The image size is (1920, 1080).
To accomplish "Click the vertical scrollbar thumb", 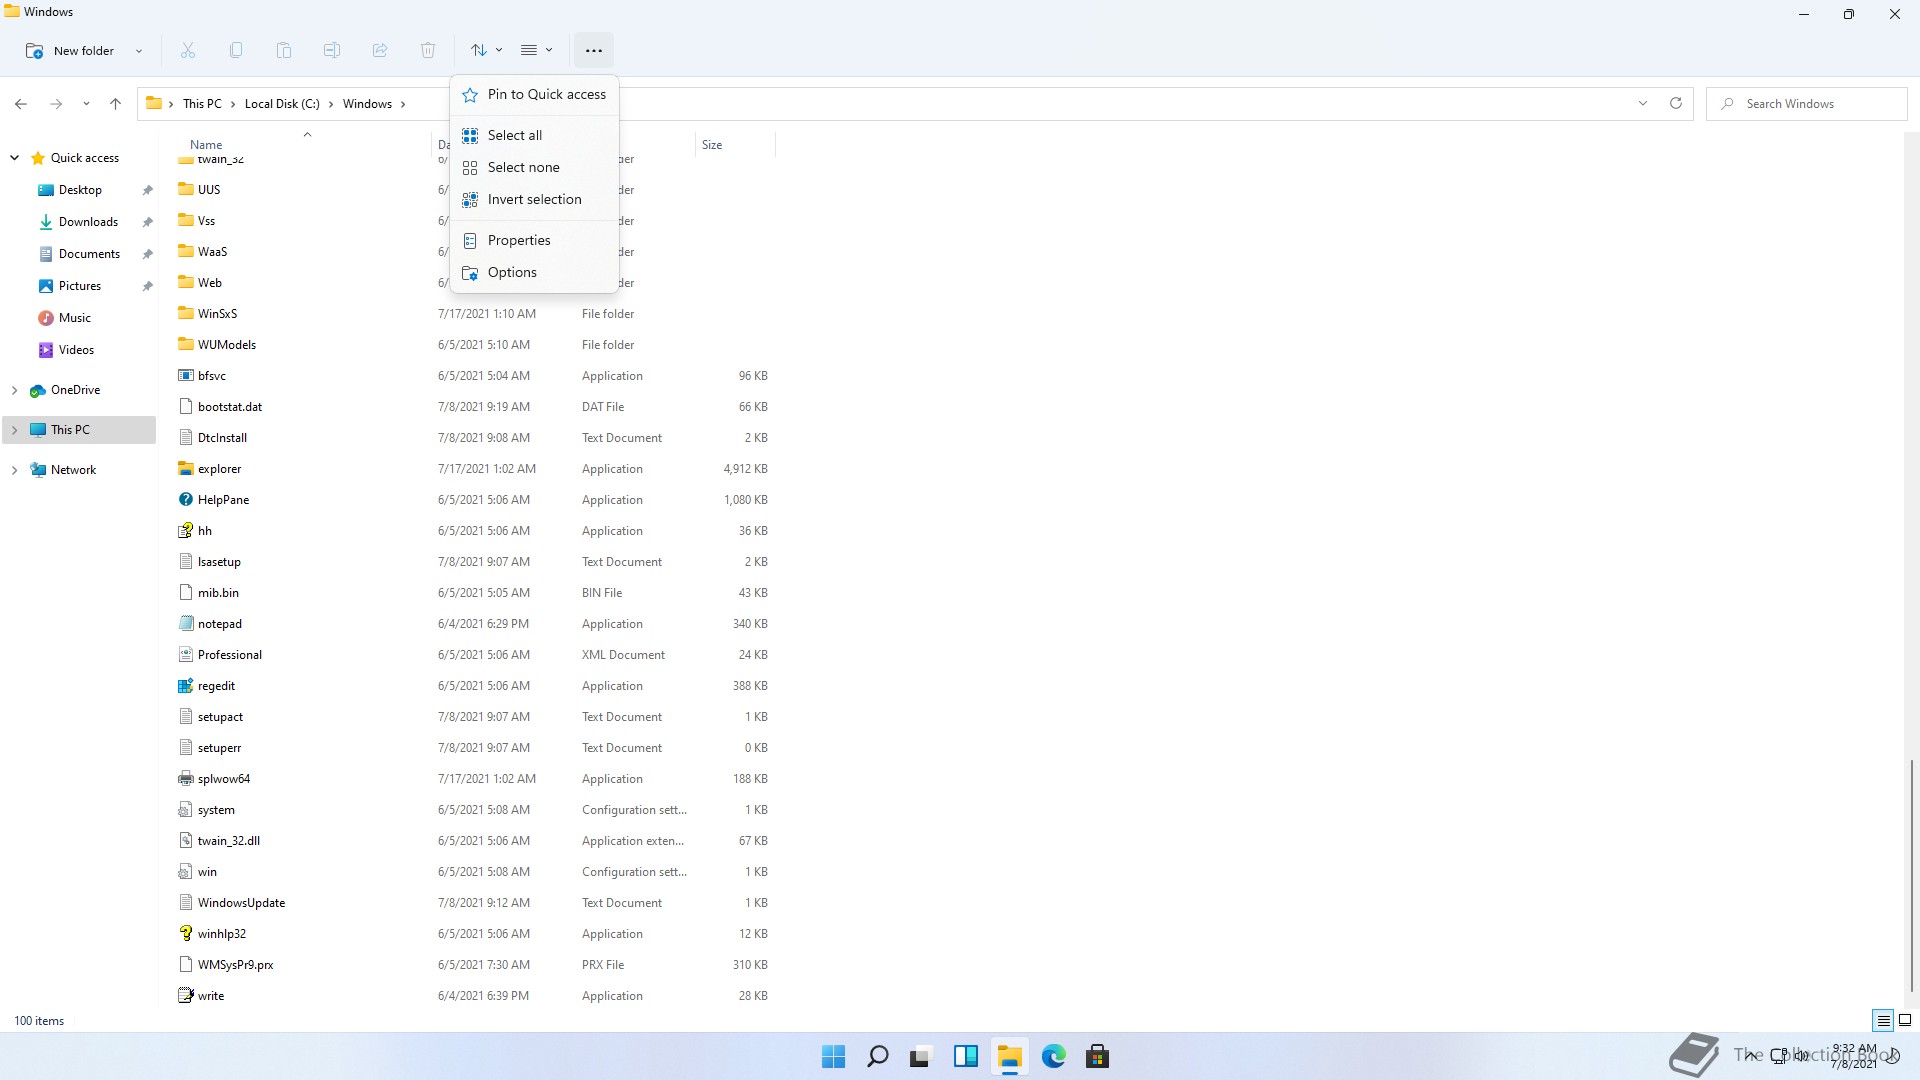I will [x=1911, y=875].
